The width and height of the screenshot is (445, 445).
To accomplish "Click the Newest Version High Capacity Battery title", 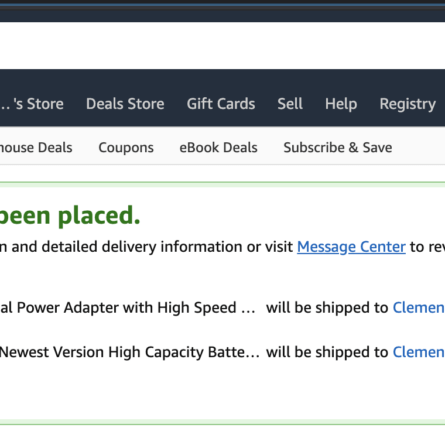I will [130, 352].
